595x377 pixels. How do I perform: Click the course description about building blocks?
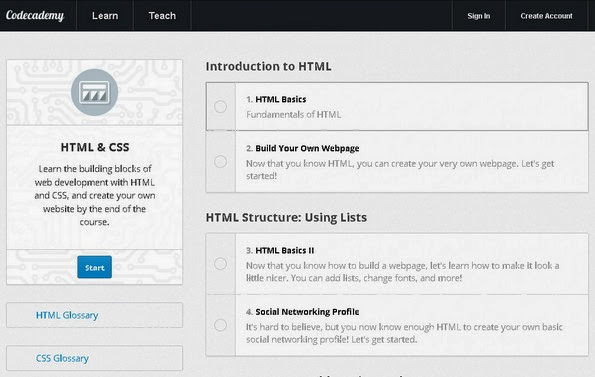pos(94,195)
